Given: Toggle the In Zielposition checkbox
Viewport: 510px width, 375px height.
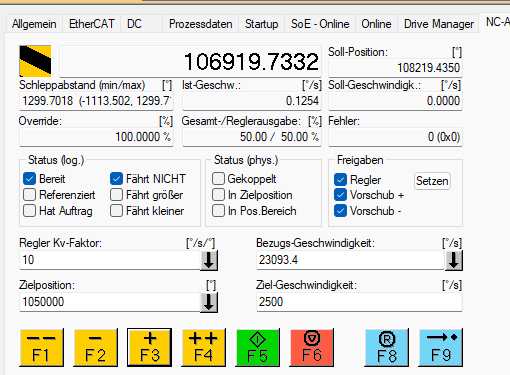Looking at the screenshot, I should click(x=218, y=195).
